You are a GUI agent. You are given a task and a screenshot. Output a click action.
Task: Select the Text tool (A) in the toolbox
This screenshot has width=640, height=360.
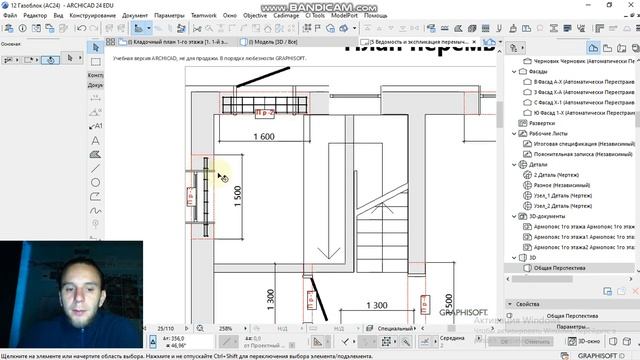pos(96,140)
